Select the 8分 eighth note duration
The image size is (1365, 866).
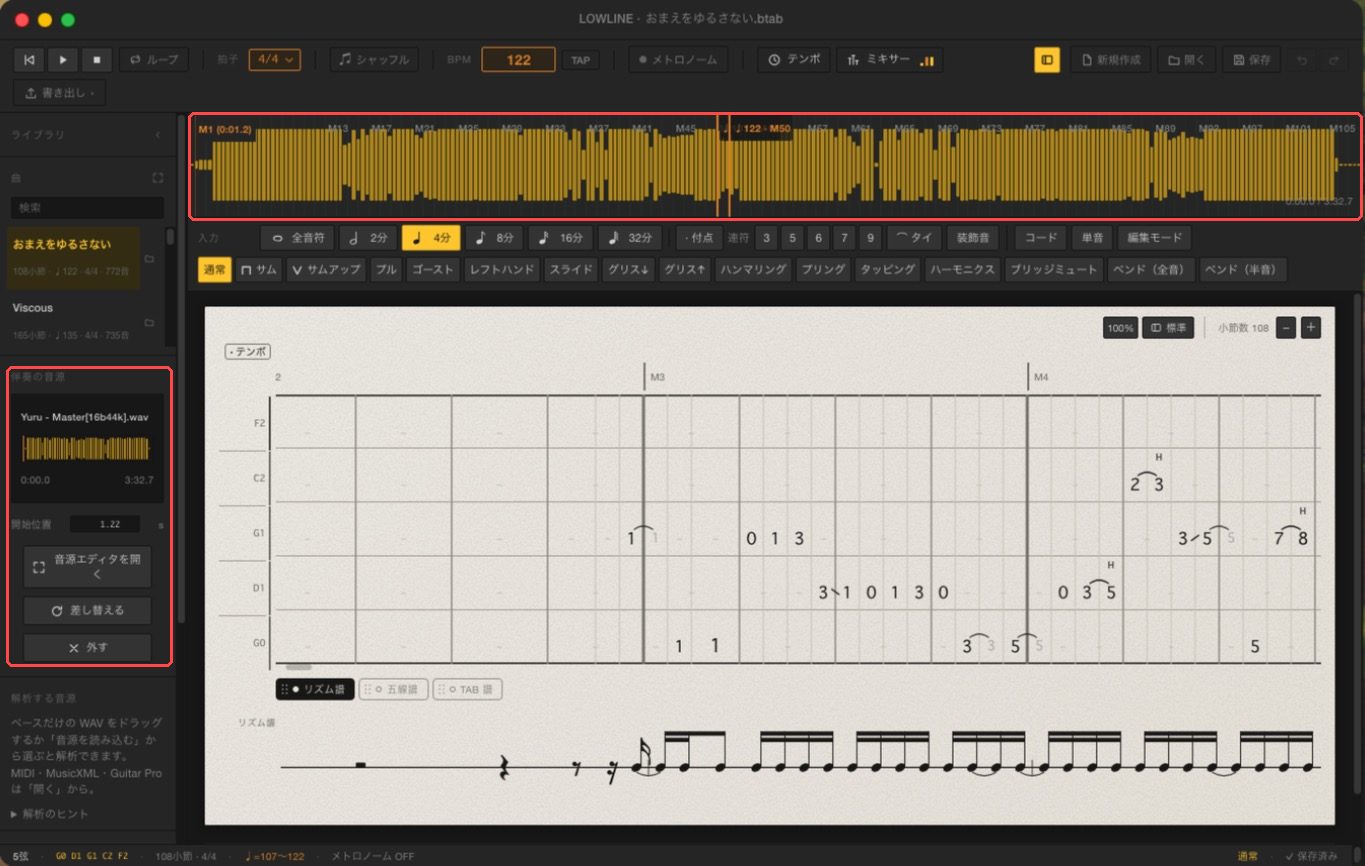coord(494,238)
